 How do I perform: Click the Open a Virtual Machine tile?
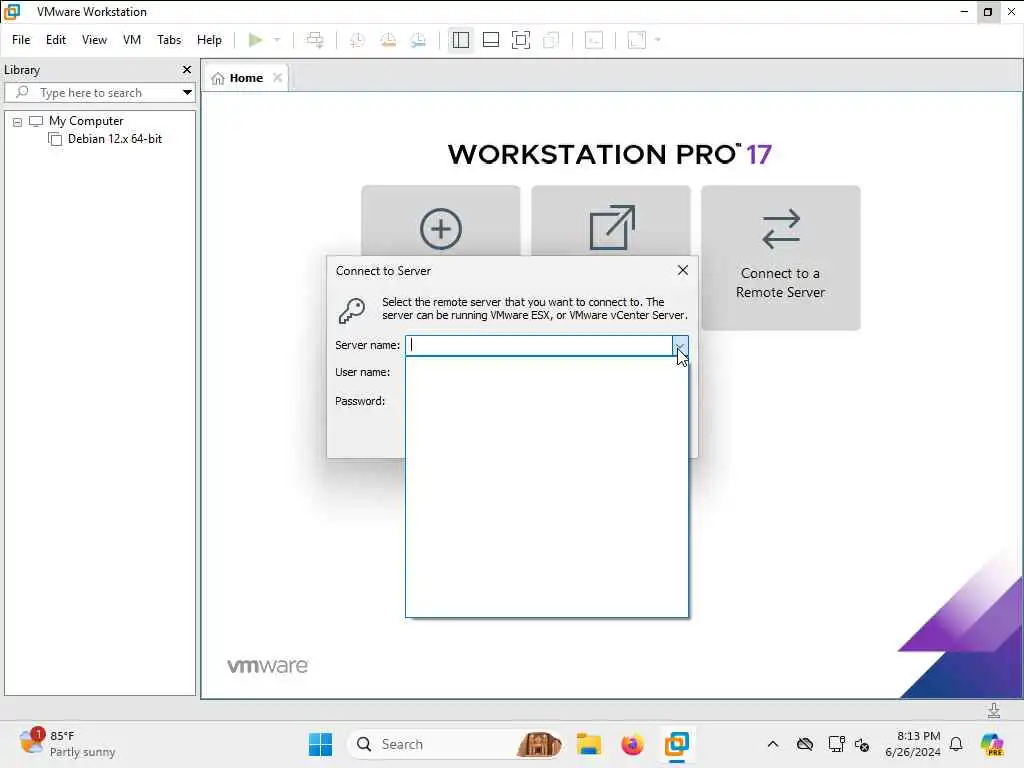click(611, 220)
